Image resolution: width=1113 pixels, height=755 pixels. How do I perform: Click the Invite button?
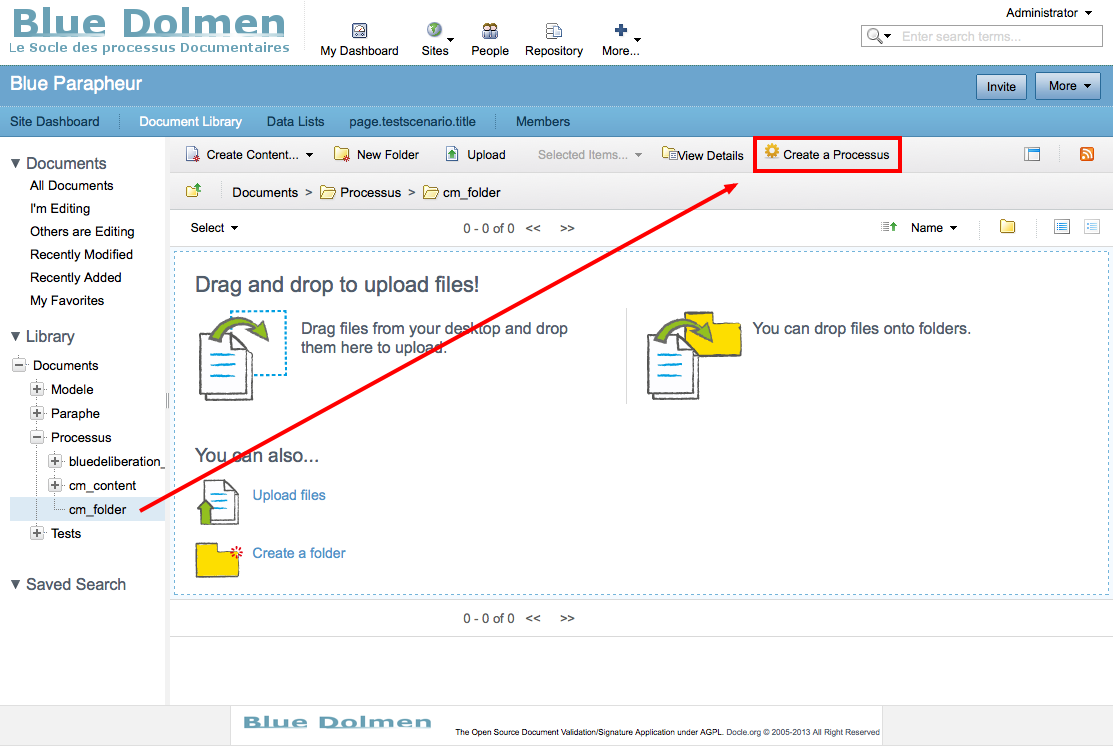[1001, 87]
